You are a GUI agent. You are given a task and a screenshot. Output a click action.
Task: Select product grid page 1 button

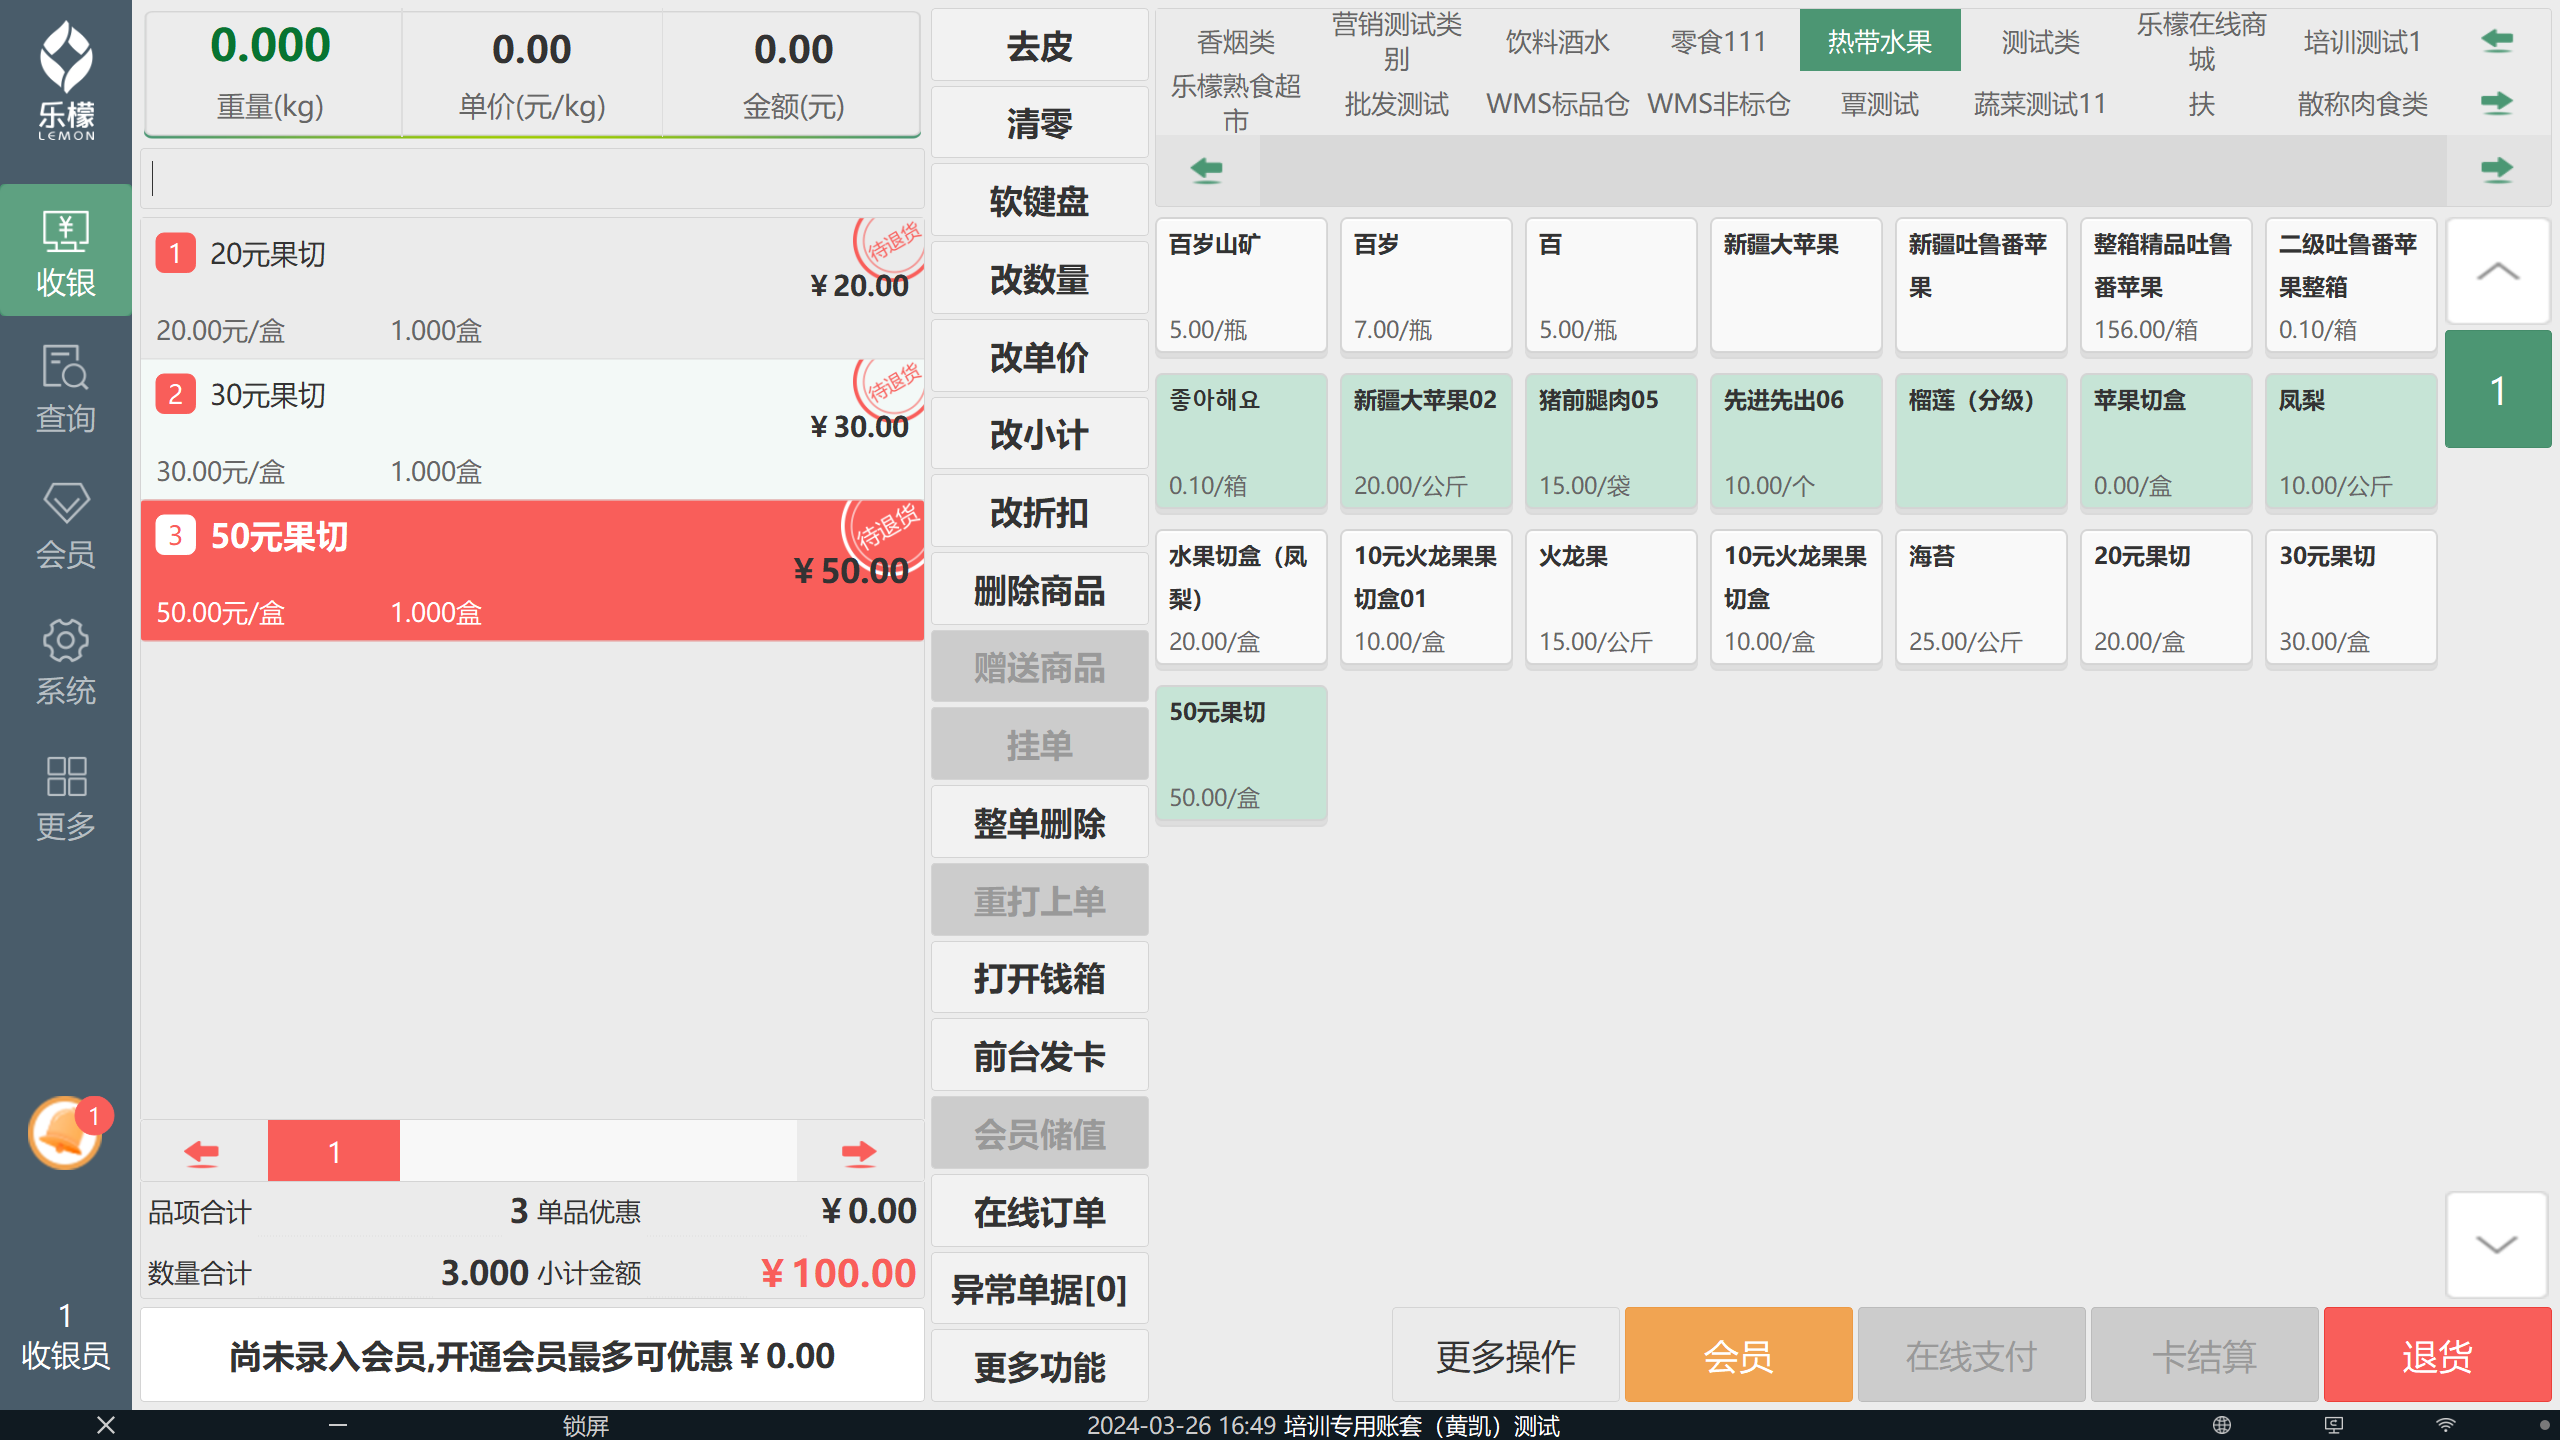pos(2497,390)
